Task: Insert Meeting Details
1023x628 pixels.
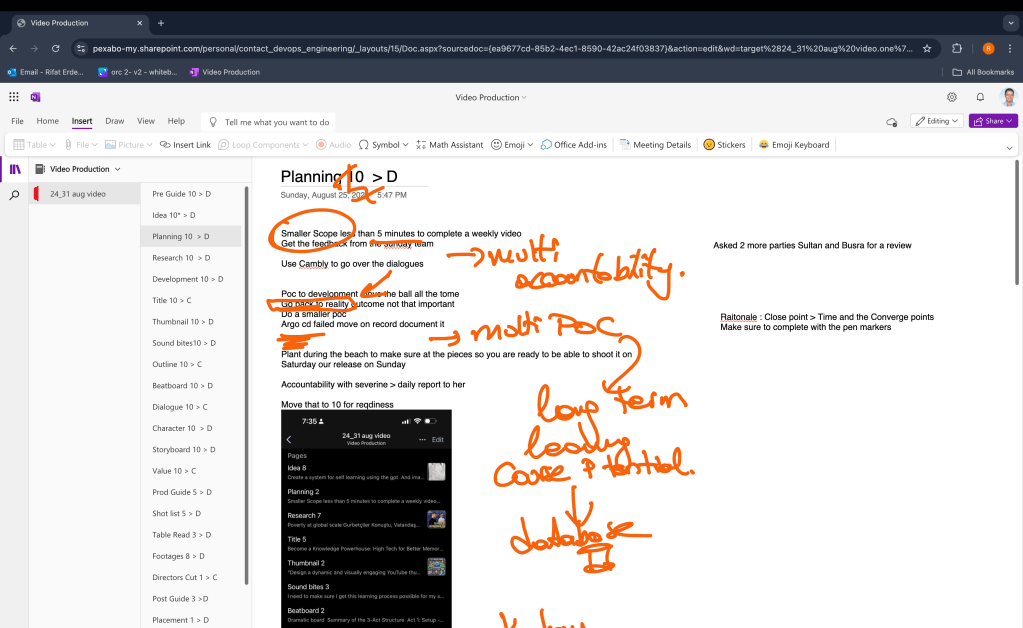Action: (x=655, y=145)
